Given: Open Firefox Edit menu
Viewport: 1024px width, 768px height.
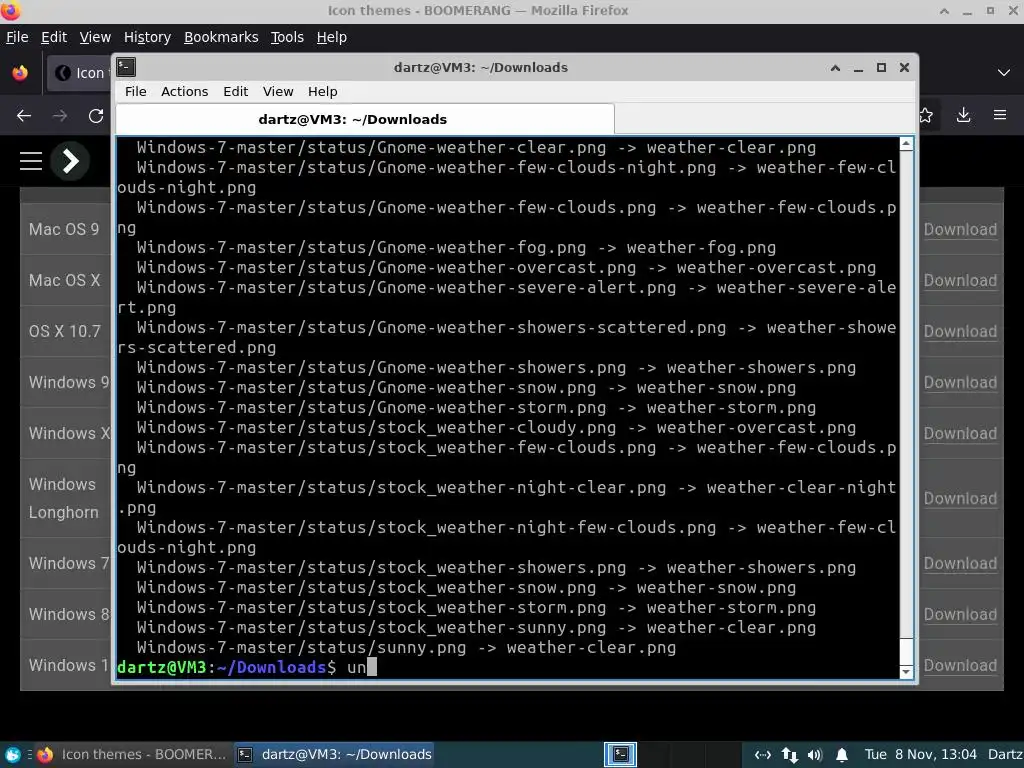Looking at the screenshot, I should [x=54, y=37].
